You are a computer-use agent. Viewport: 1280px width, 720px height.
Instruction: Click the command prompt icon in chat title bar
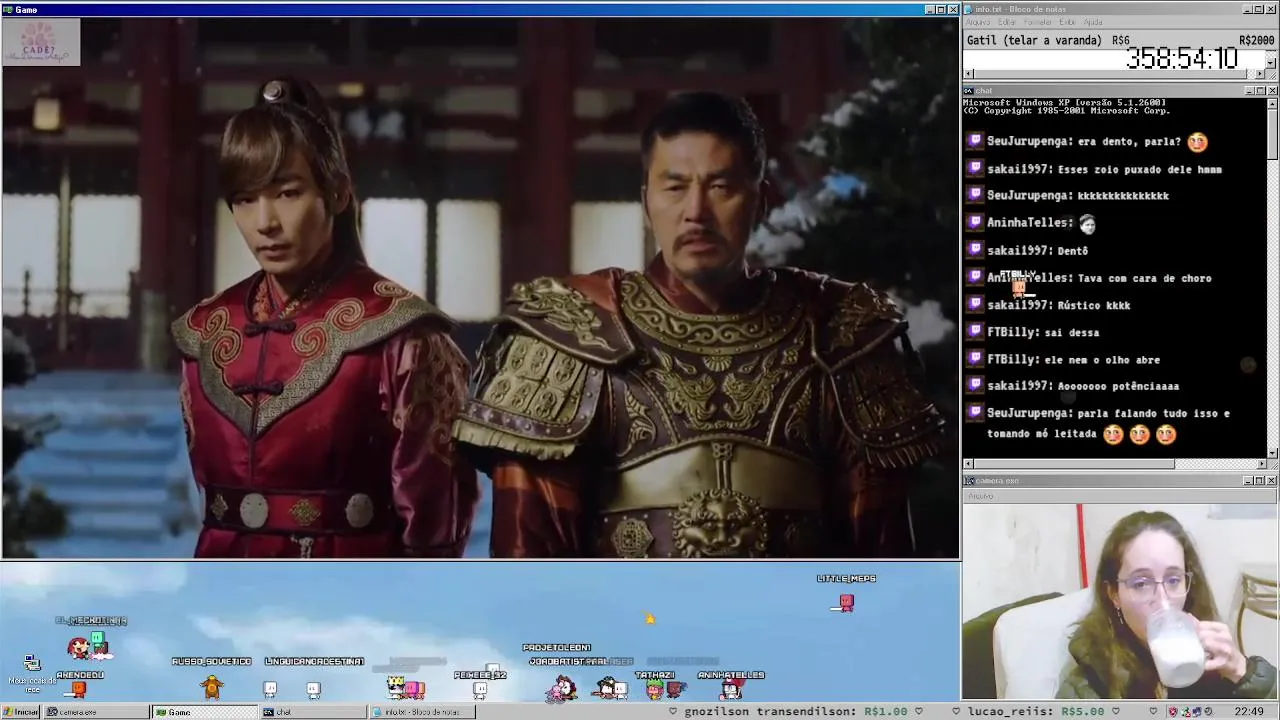click(x=969, y=91)
